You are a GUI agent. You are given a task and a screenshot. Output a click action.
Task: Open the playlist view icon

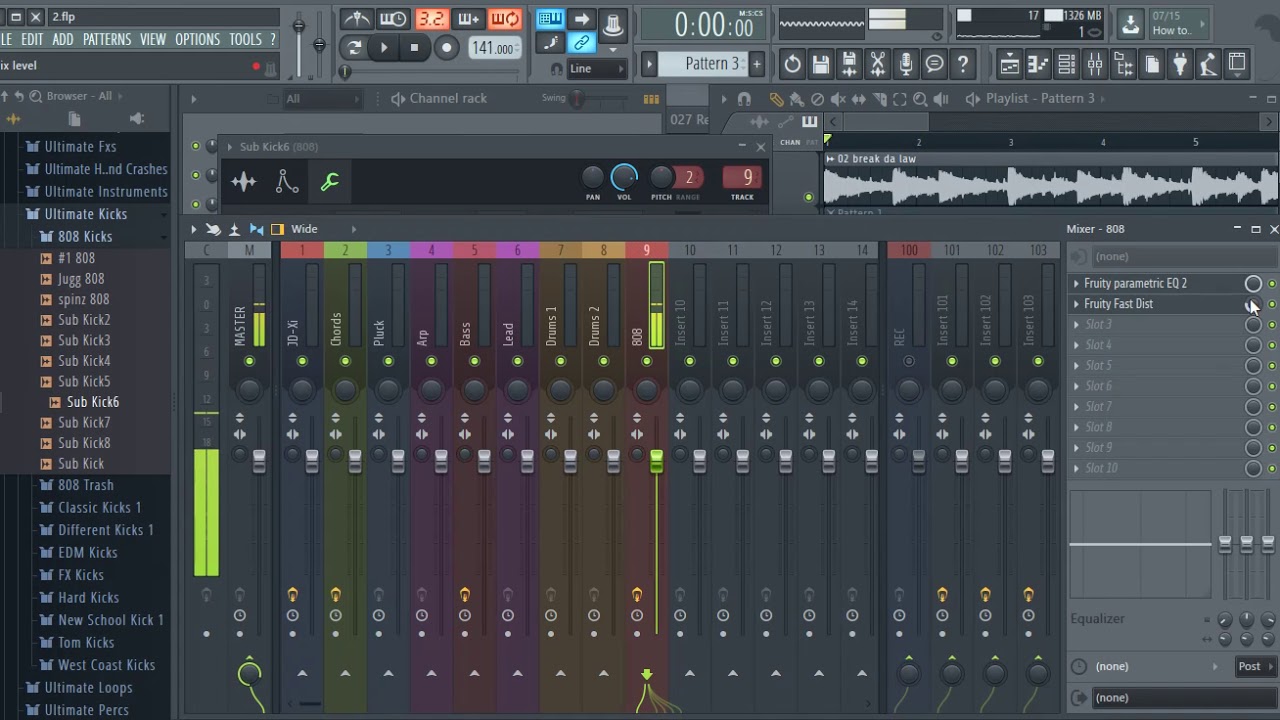coord(1009,64)
